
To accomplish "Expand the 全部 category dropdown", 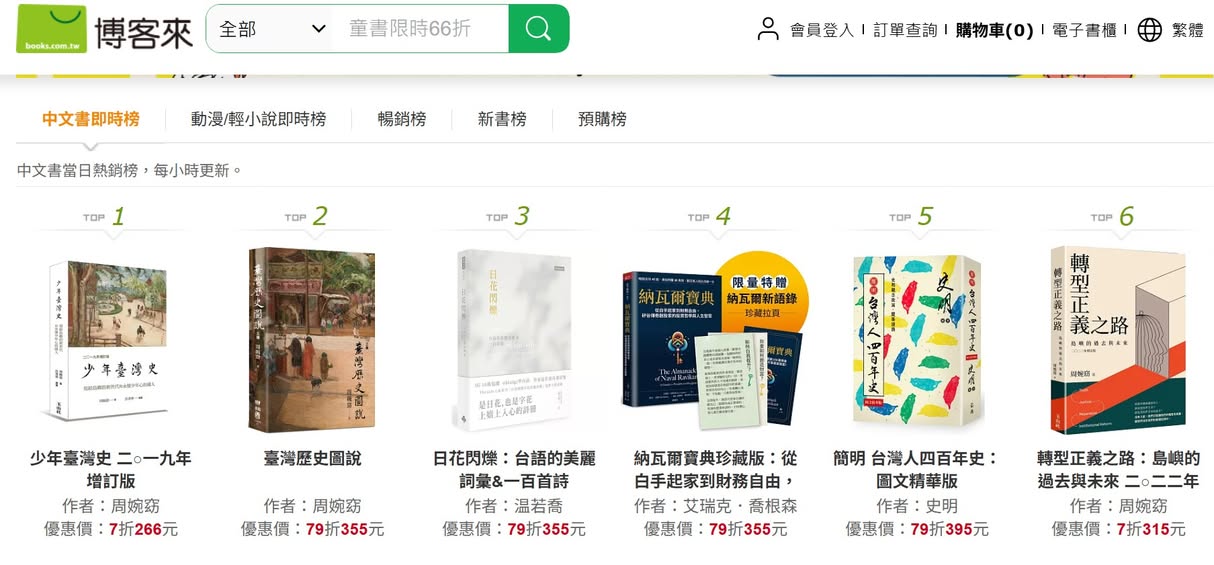I will point(272,29).
